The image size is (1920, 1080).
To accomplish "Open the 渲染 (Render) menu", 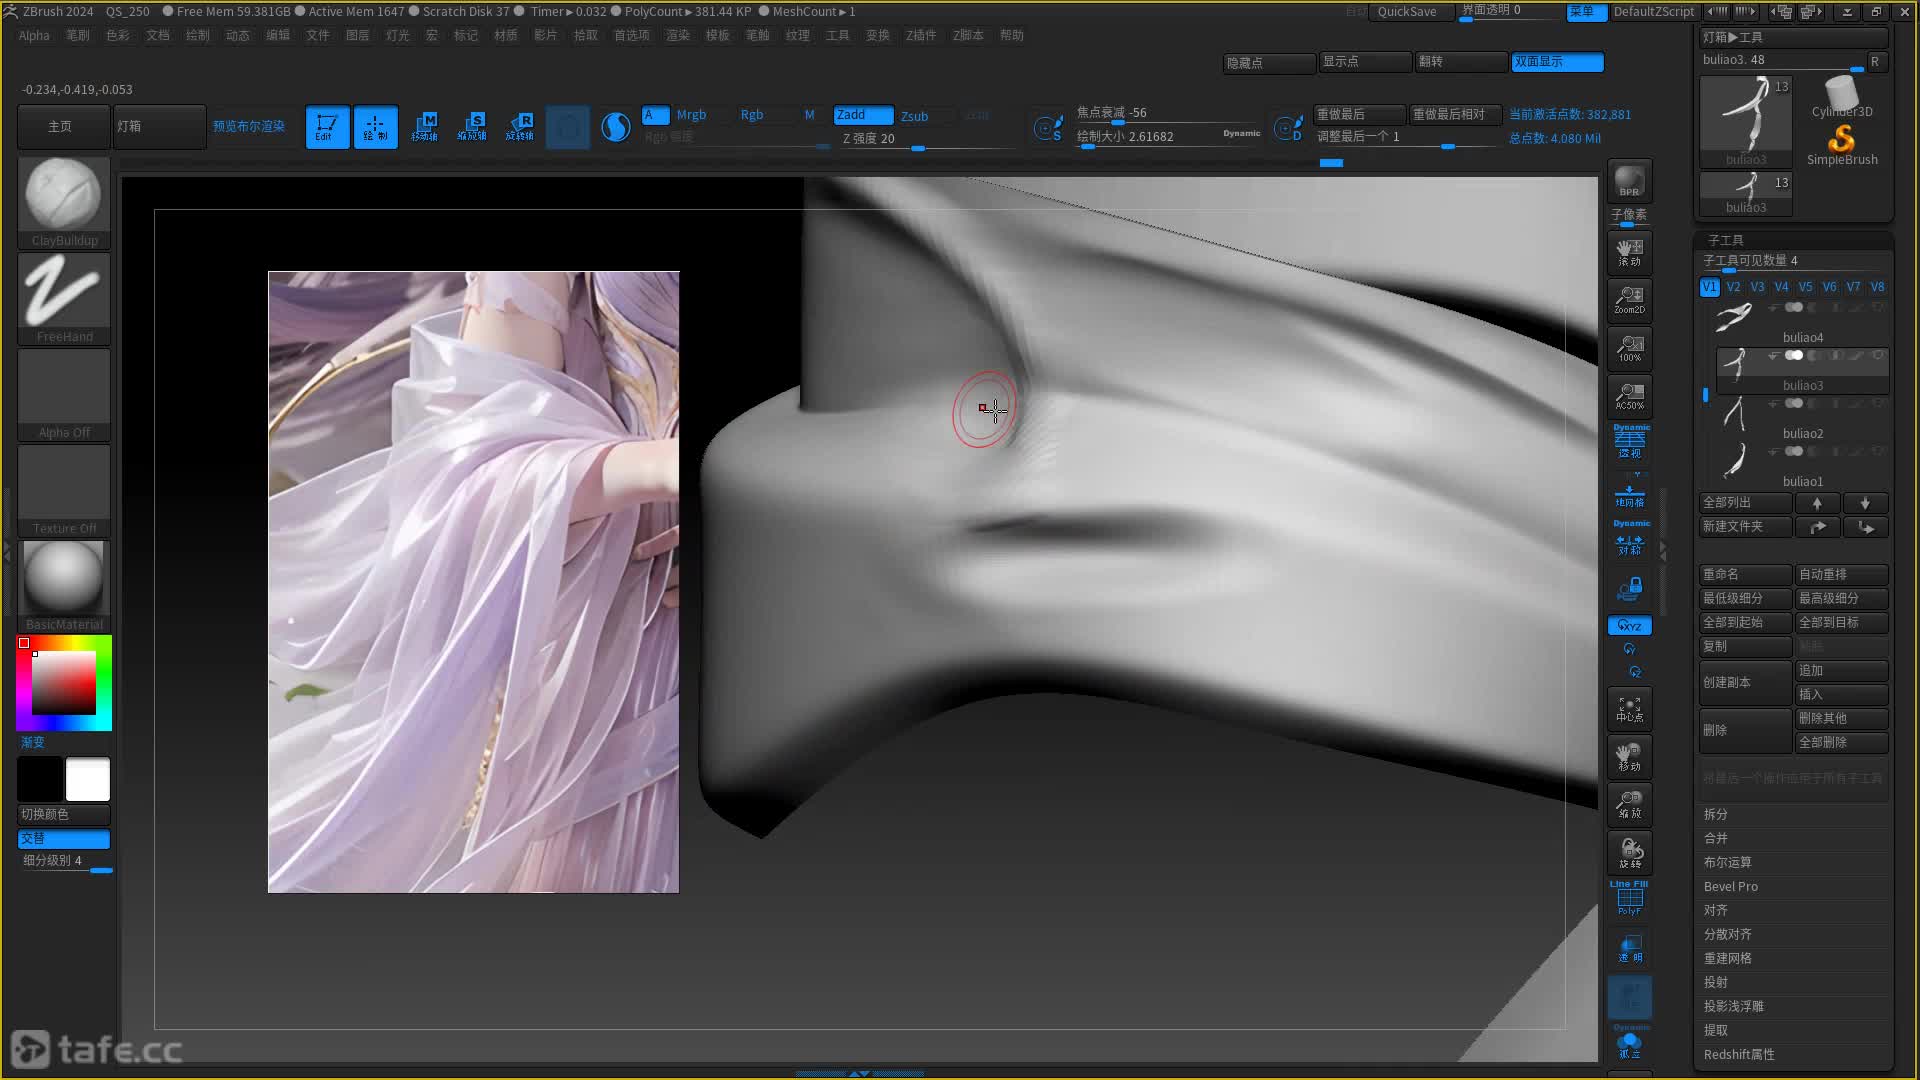I will point(678,35).
